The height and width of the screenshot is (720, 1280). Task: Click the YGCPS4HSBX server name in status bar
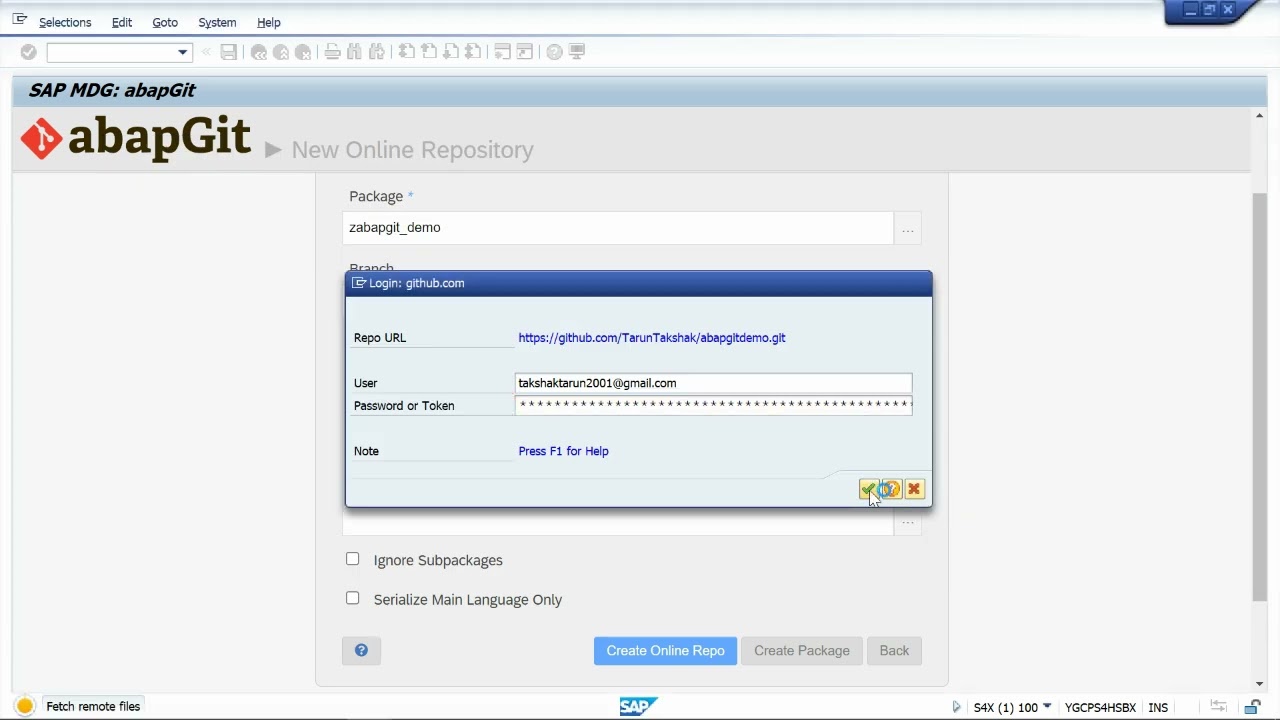pyautogui.click(x=1100, y=708)
